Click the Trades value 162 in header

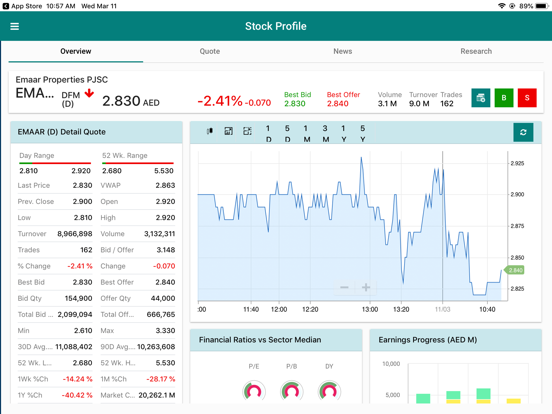click(x=447, y=104)
